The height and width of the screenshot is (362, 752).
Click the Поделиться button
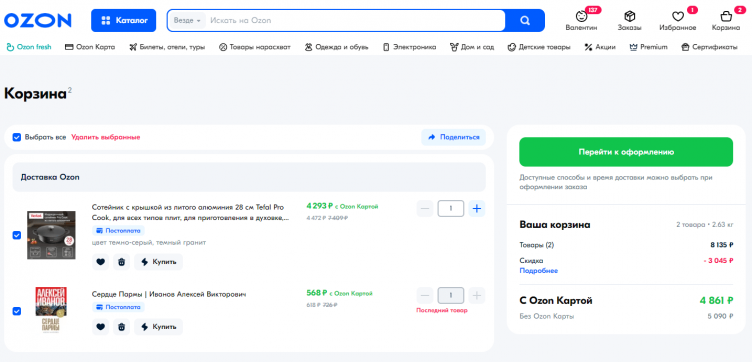point(453,137)
